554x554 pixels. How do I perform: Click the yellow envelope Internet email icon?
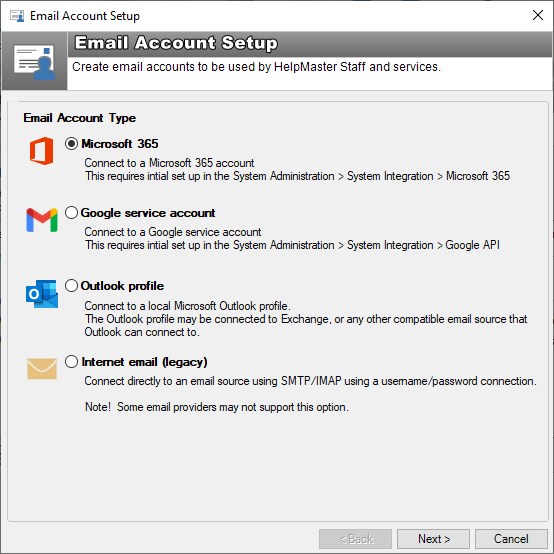(x=42, y=369)
